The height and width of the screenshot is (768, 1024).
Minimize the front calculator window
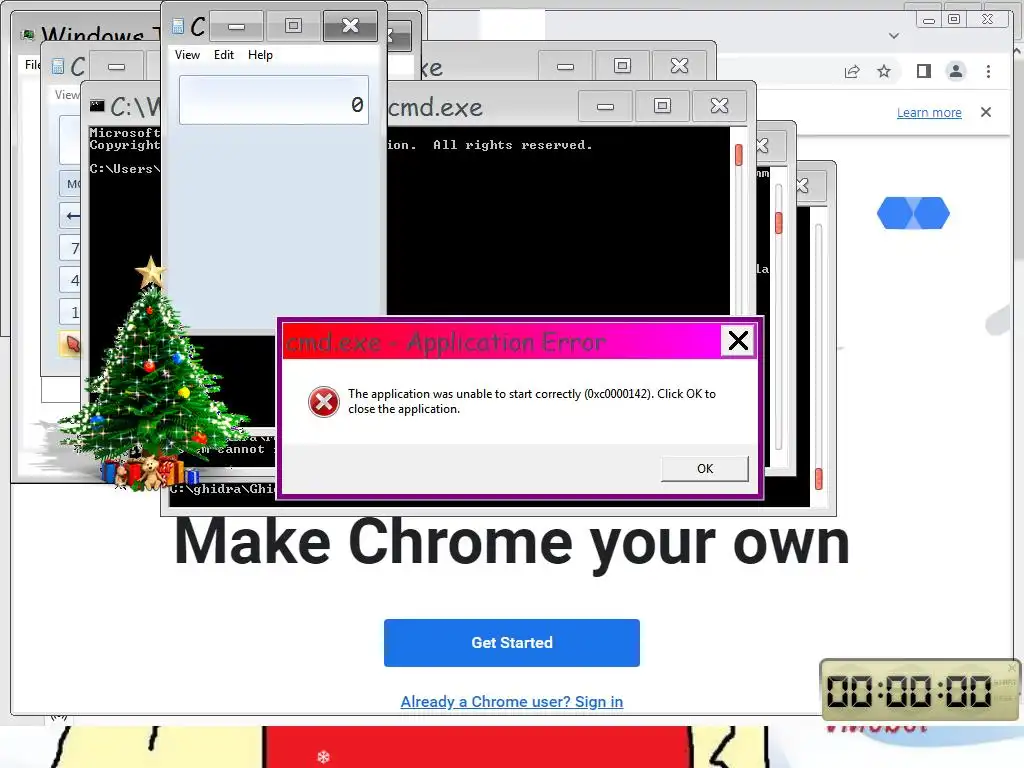click(x=236, y=26)
